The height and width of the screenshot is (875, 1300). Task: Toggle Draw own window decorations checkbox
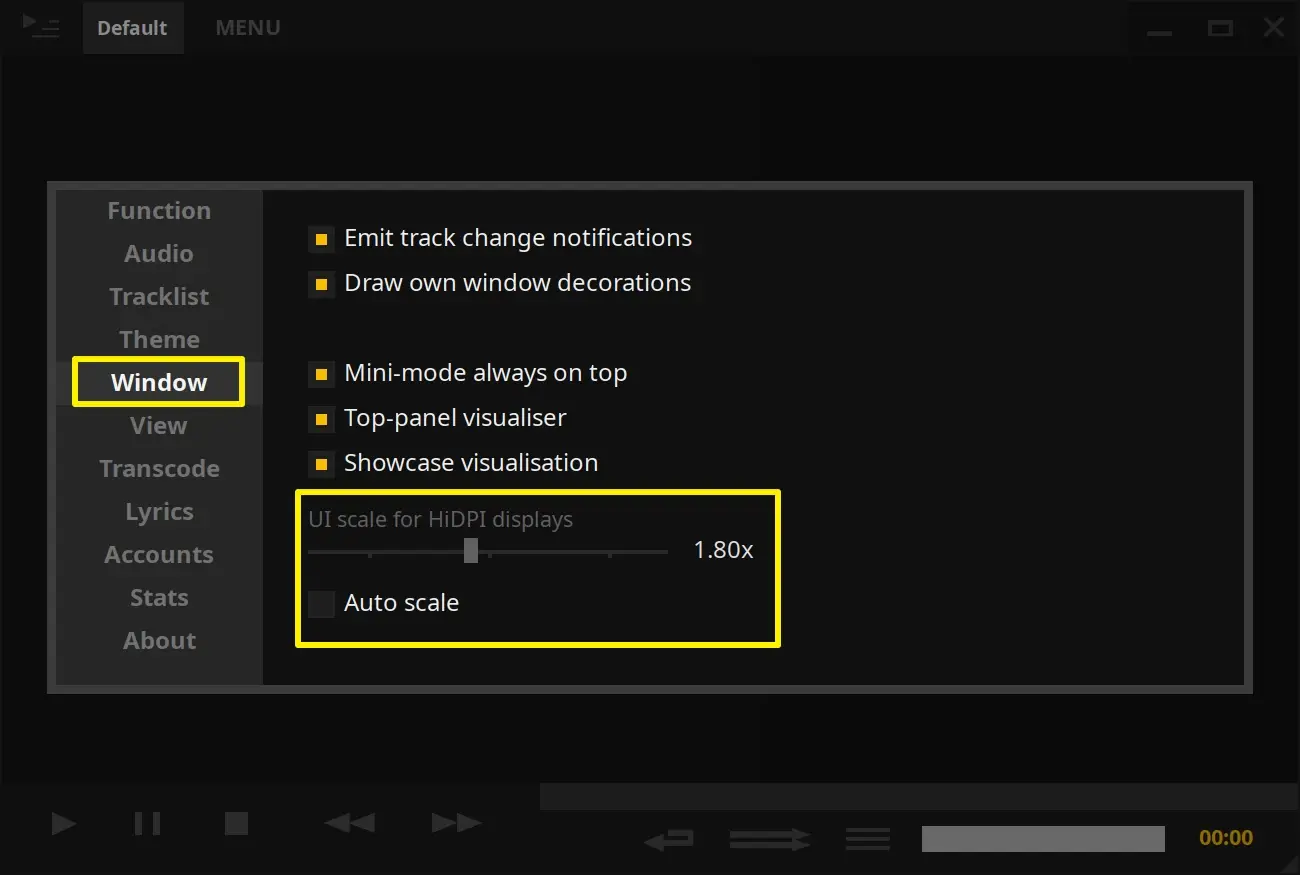click(321, 284)
